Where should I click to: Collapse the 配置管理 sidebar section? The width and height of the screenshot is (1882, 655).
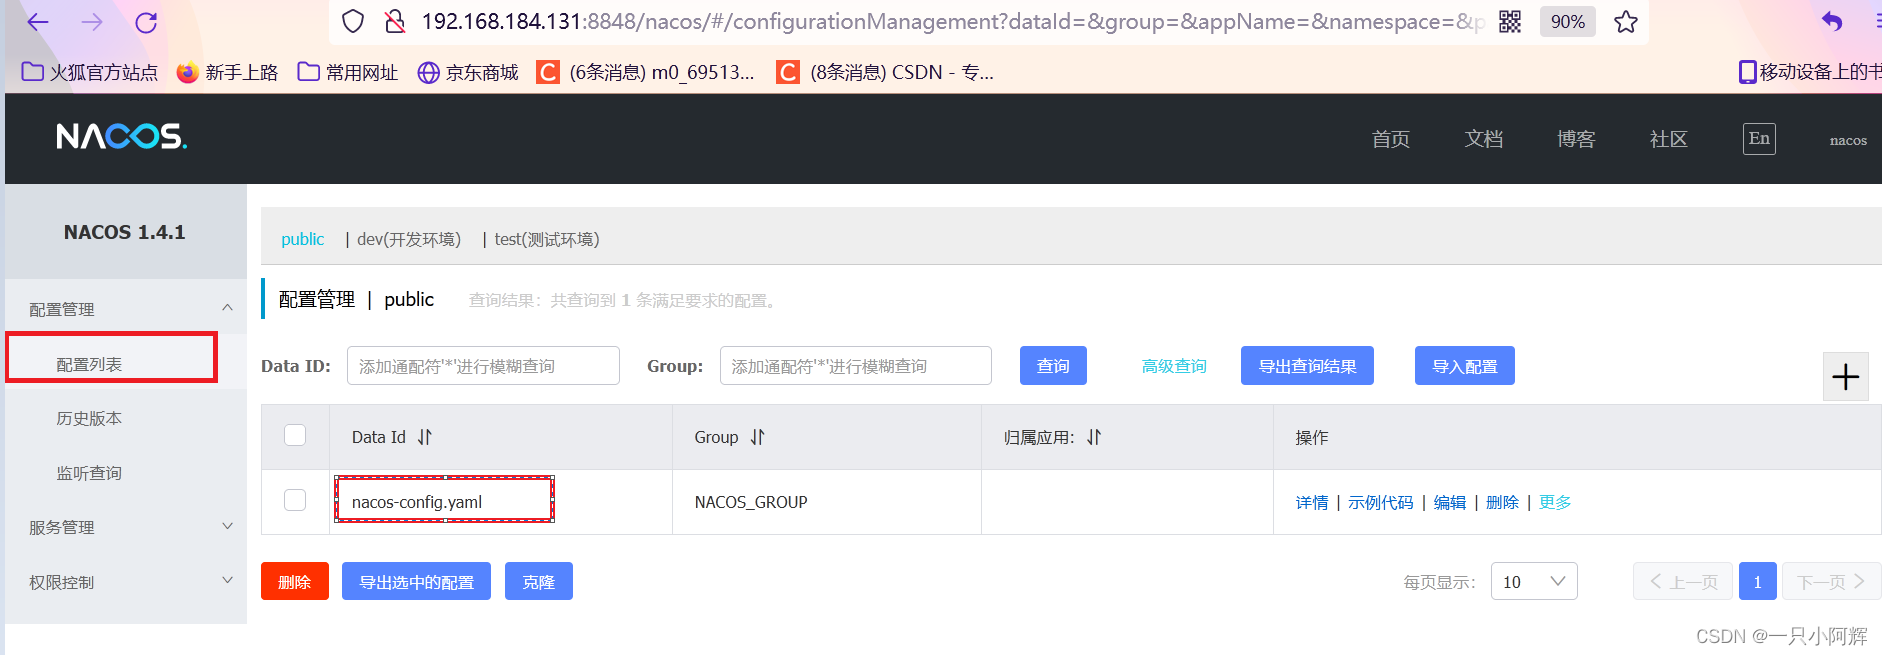coord(126,309)
